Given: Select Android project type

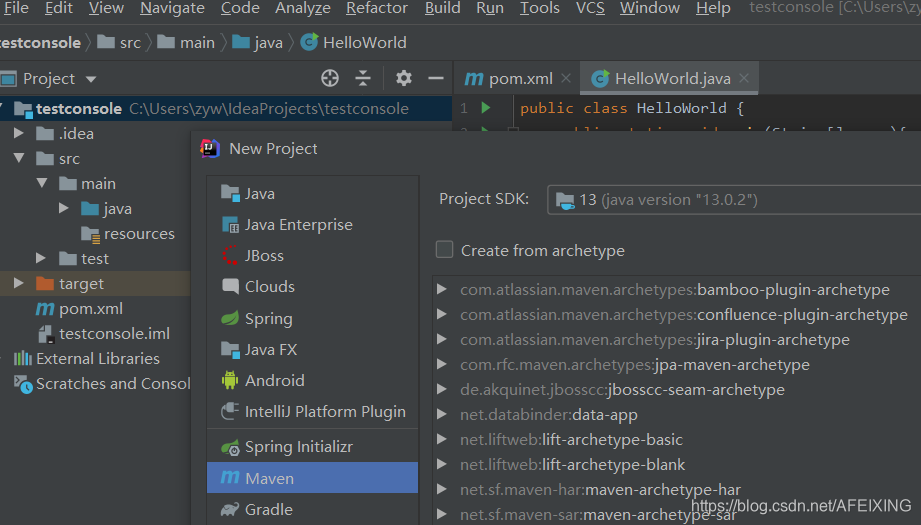Looking at the screenshot, I should pyautogui.click(x=312, y=381).
